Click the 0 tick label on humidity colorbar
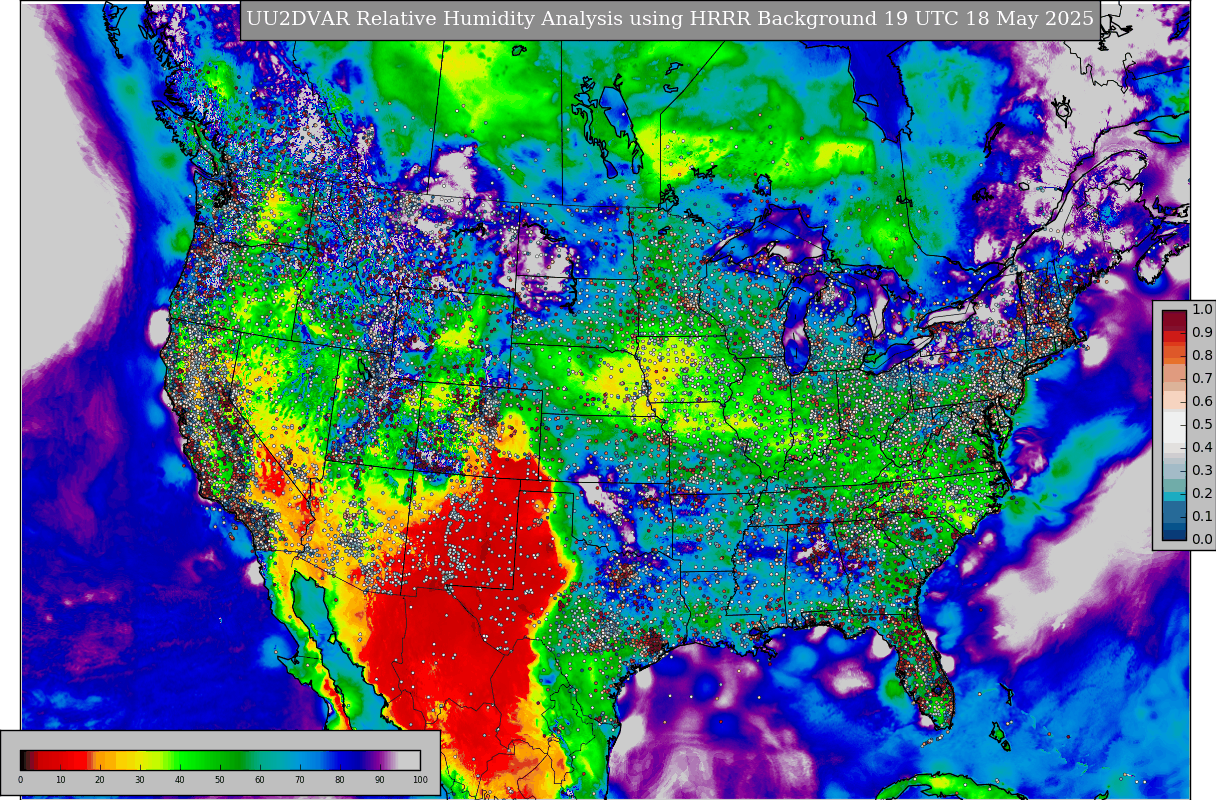Image resolution: width=1216 pixels, height=800 pixels. pos(20,780)
